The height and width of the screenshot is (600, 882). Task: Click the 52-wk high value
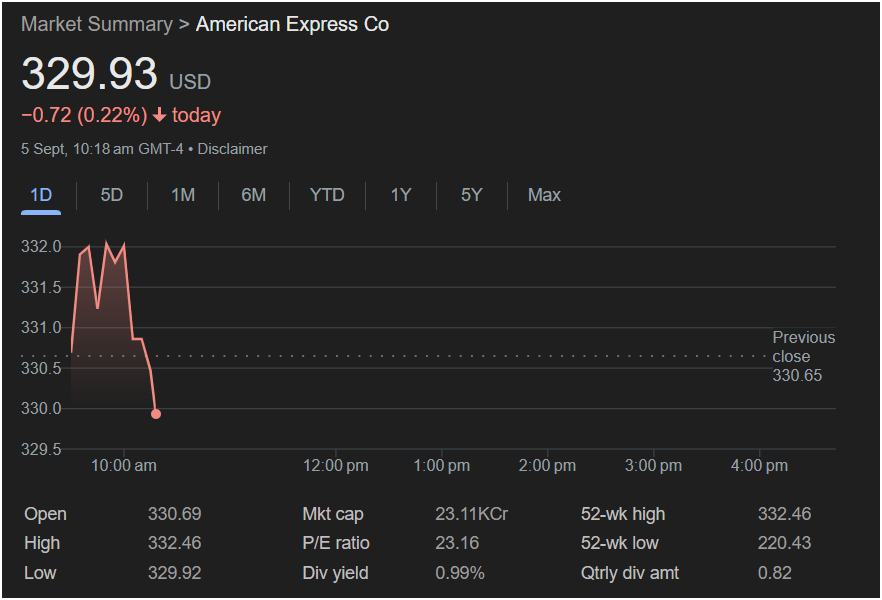[x=784, y=514]
